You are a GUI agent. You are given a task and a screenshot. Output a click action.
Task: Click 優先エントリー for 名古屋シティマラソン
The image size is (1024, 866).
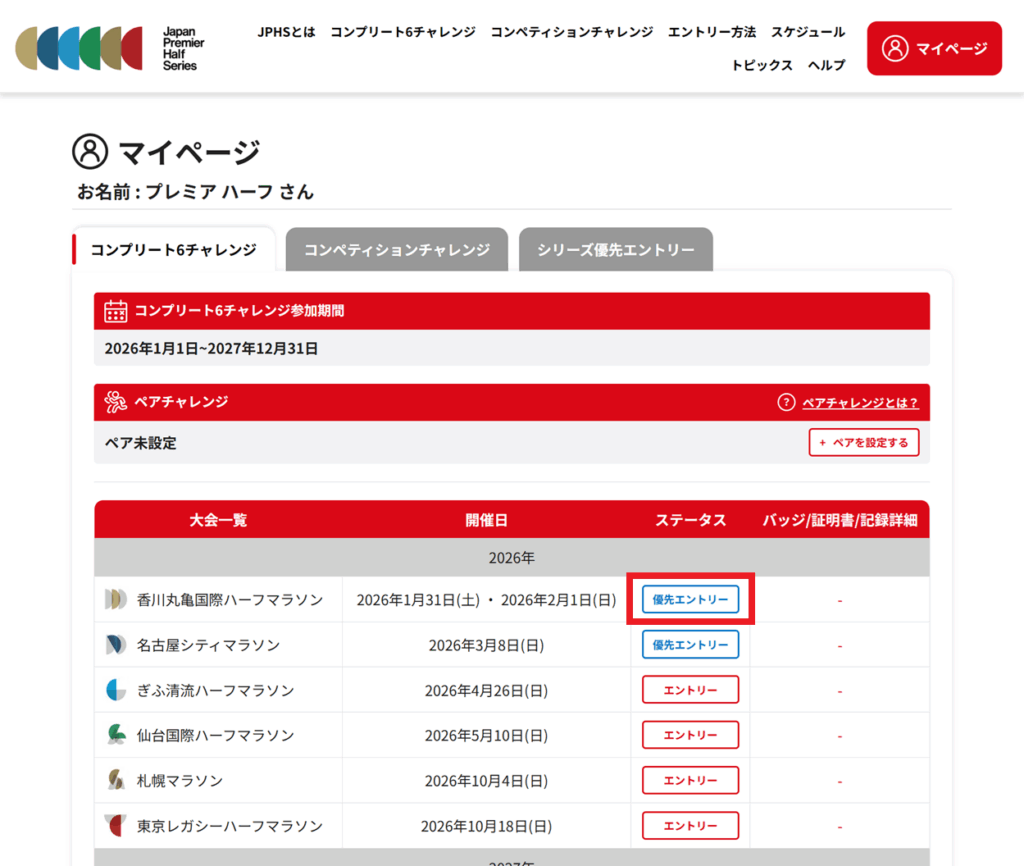tap(690, 645)
